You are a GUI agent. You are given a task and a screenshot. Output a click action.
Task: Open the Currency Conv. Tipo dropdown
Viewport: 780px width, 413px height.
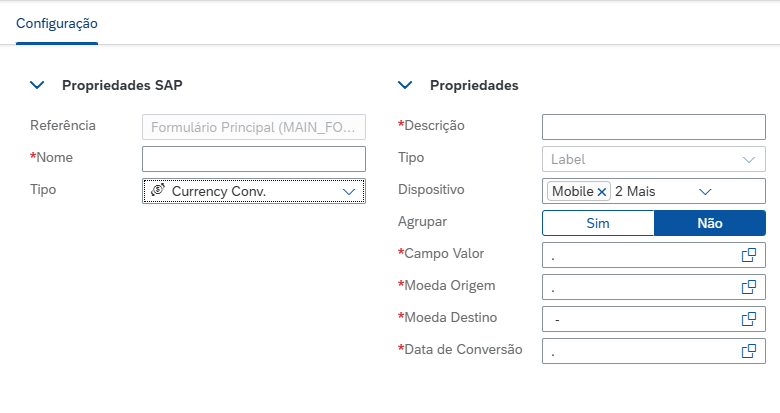coord(349,191)
